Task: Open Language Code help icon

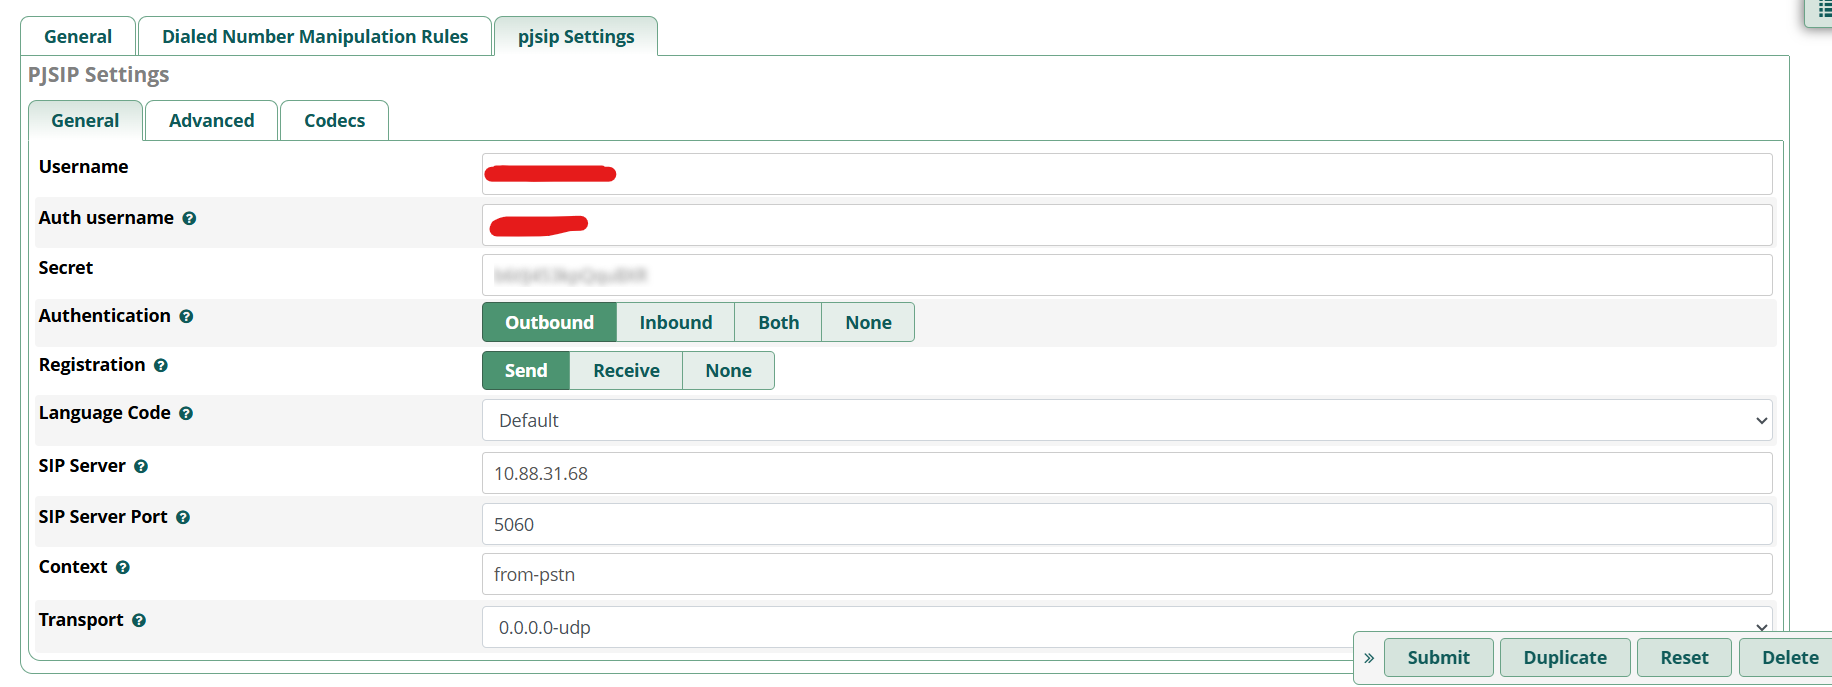Action: [x=186, y=413]
